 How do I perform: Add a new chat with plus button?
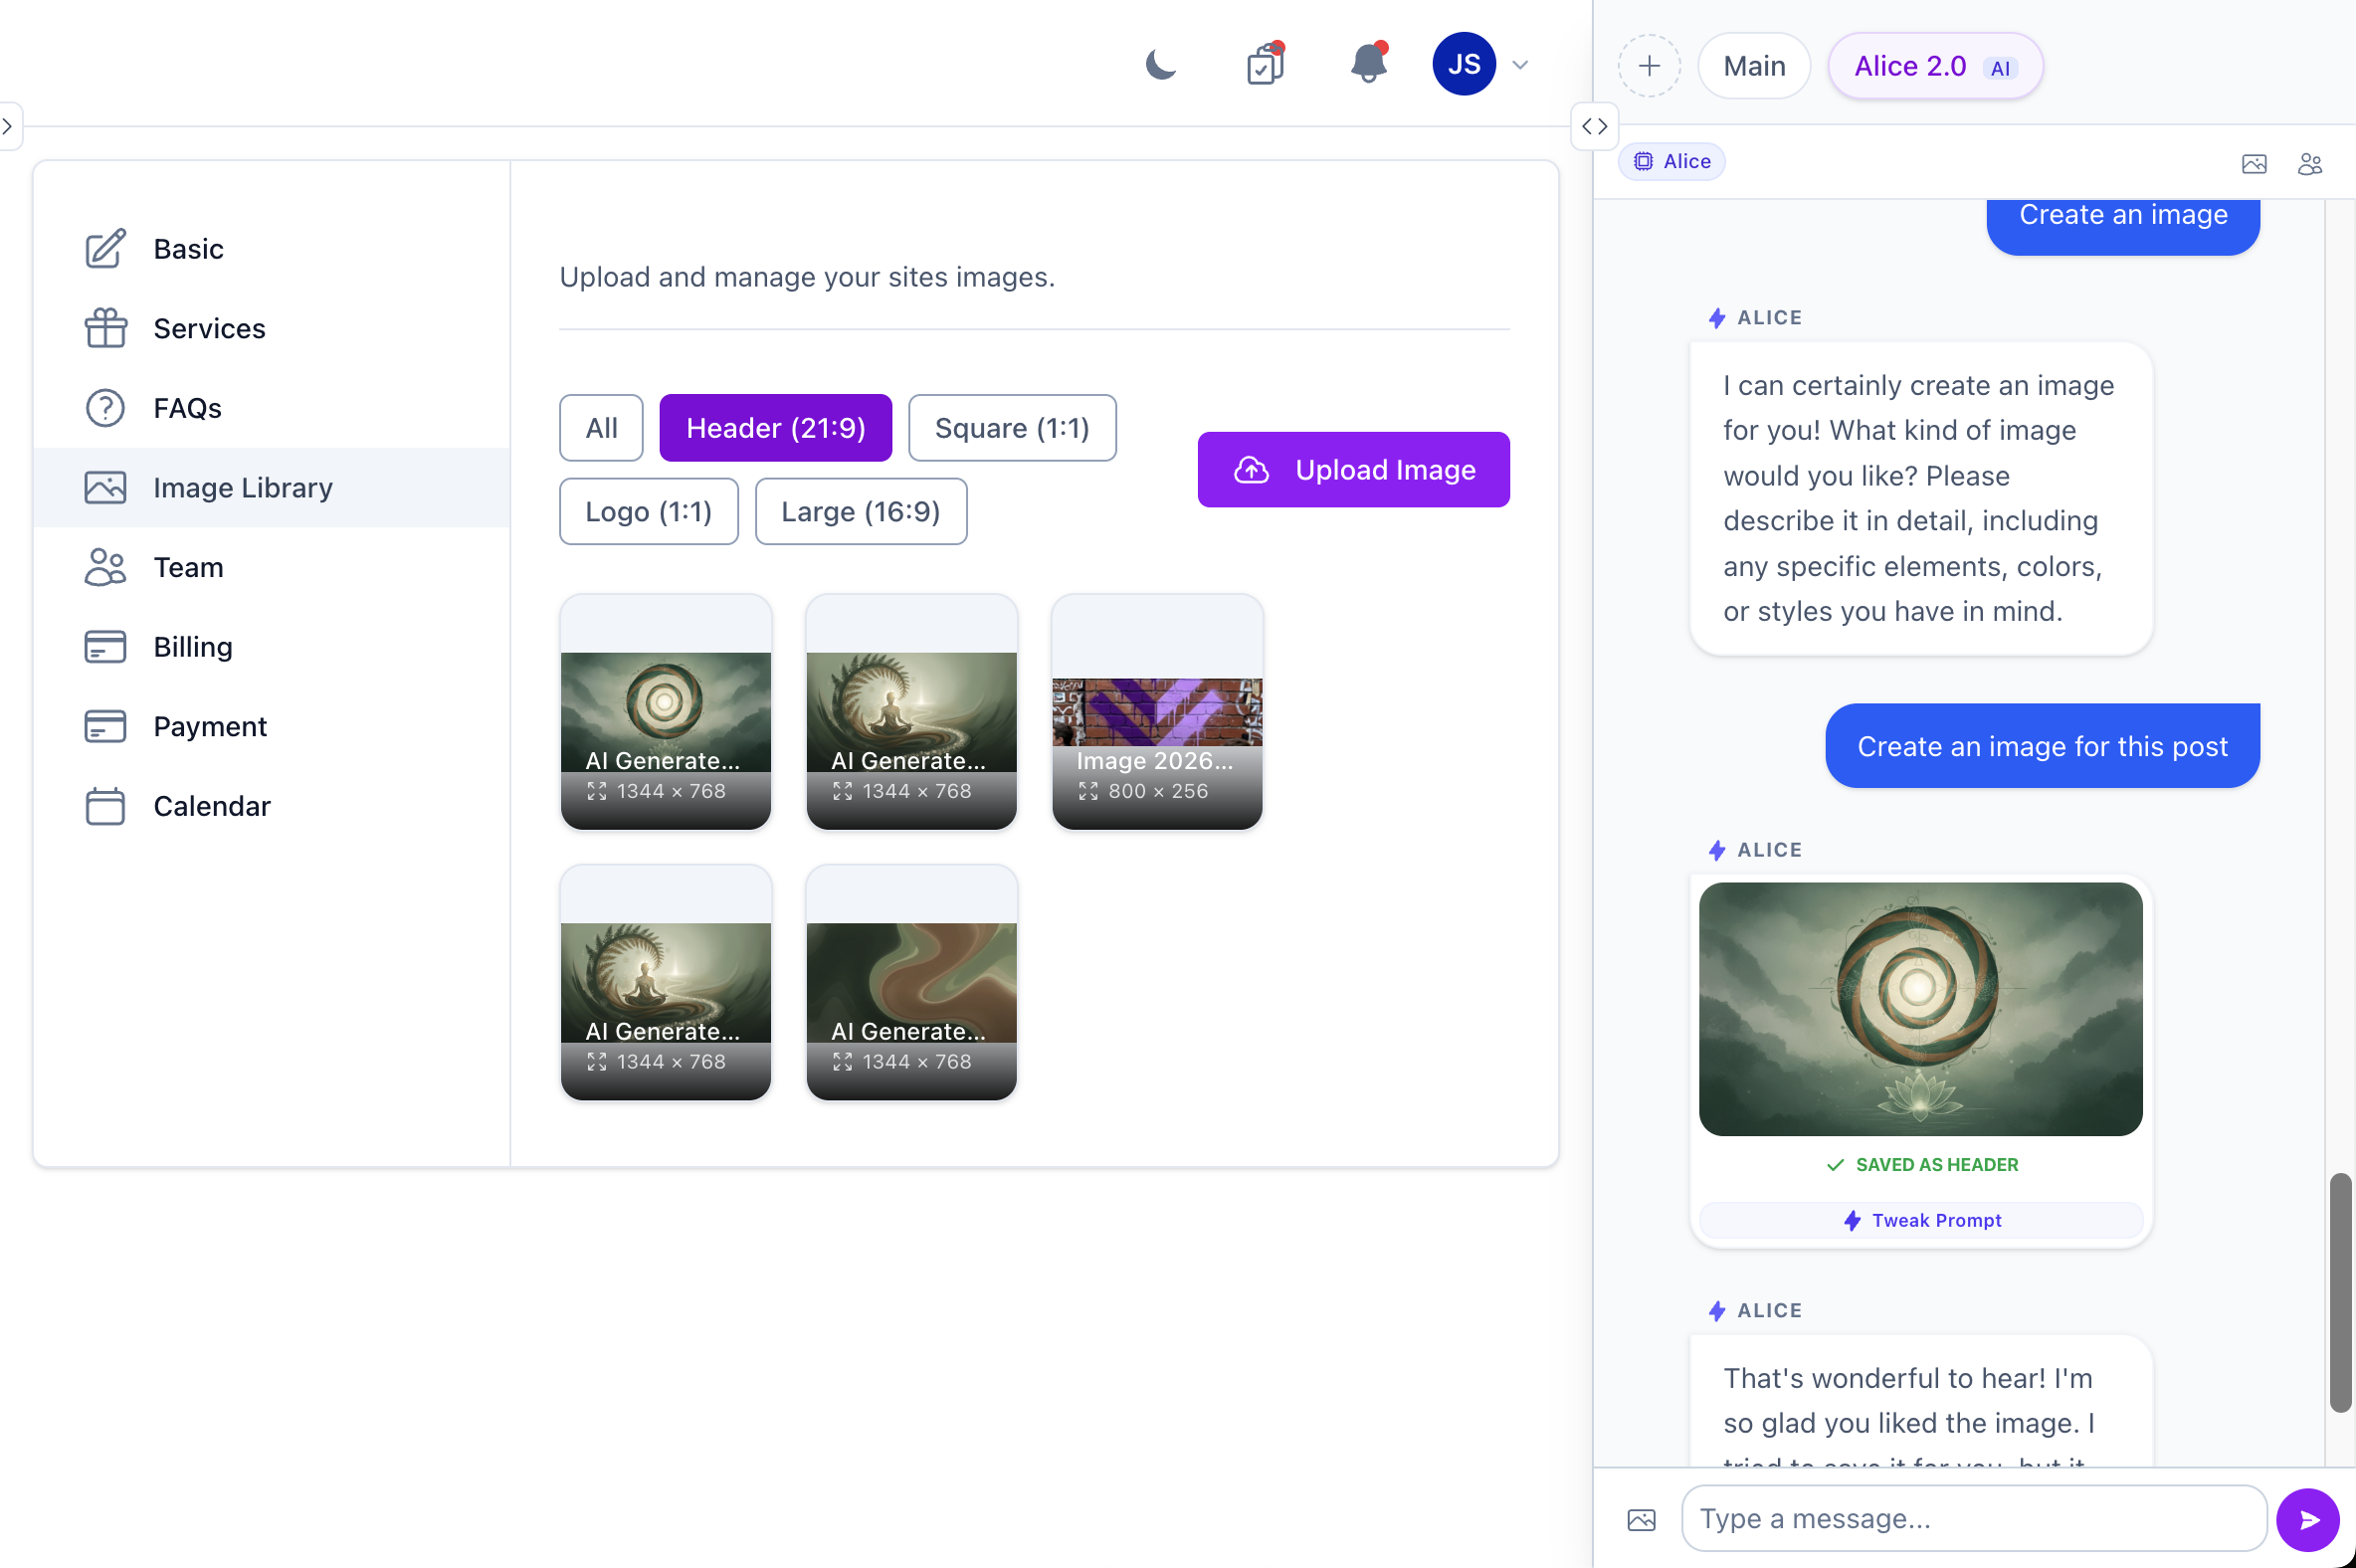point(1649,66)
